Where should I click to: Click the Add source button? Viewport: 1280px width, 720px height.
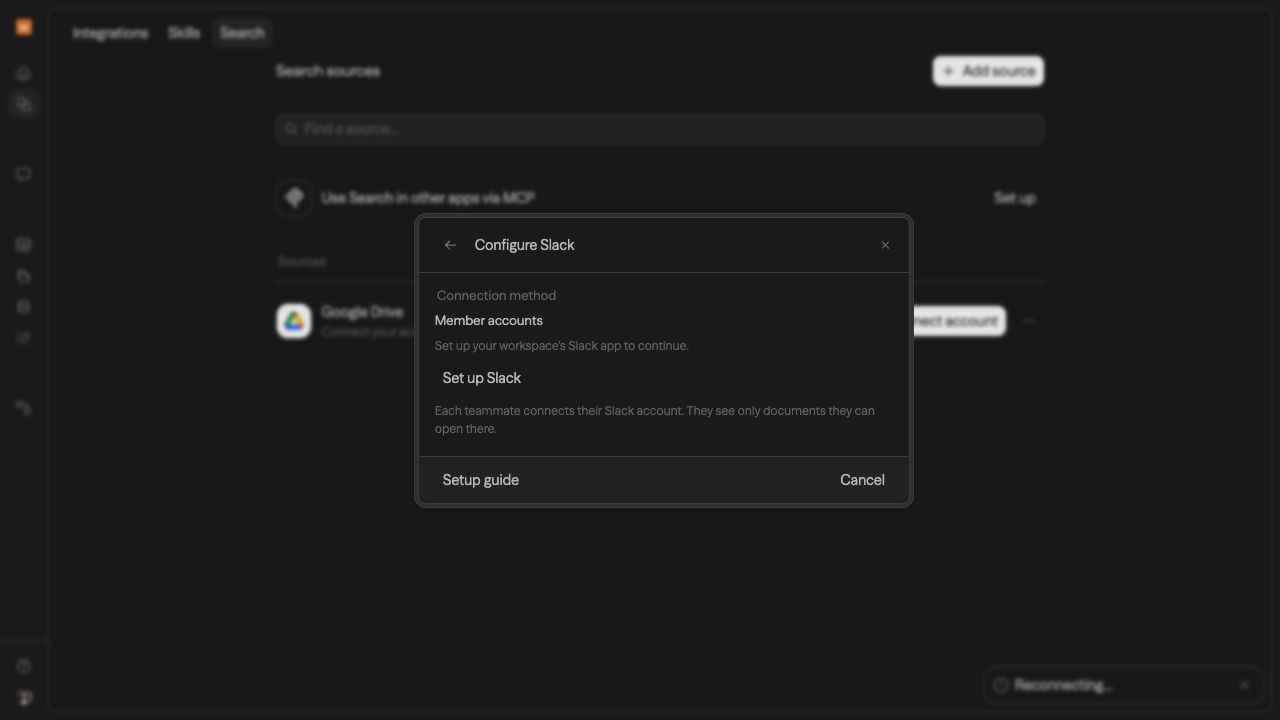pyautogui.click(x=988, y=71)
